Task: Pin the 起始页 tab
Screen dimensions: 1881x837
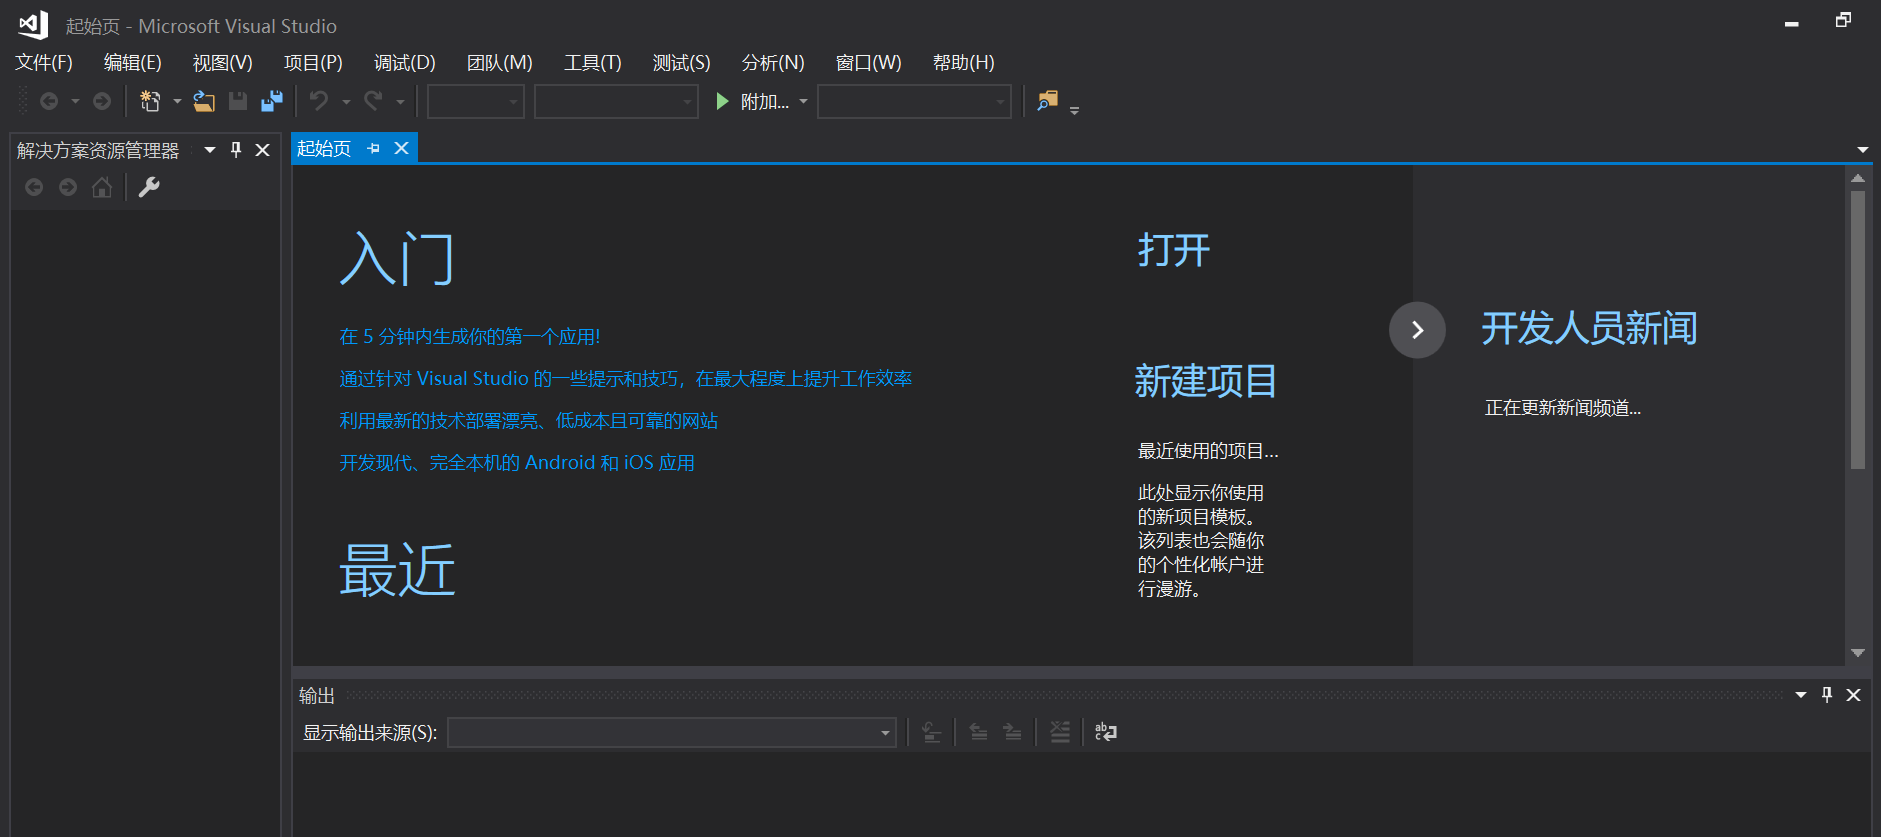Action: click(374, 148)
